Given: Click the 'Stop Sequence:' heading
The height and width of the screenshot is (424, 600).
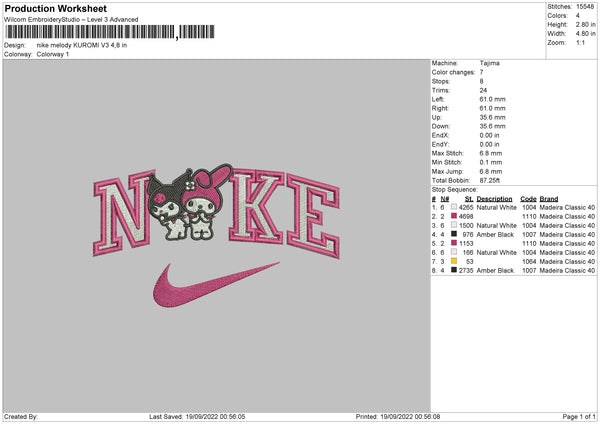Looking at the screenshot, I should tap(455, 189).
